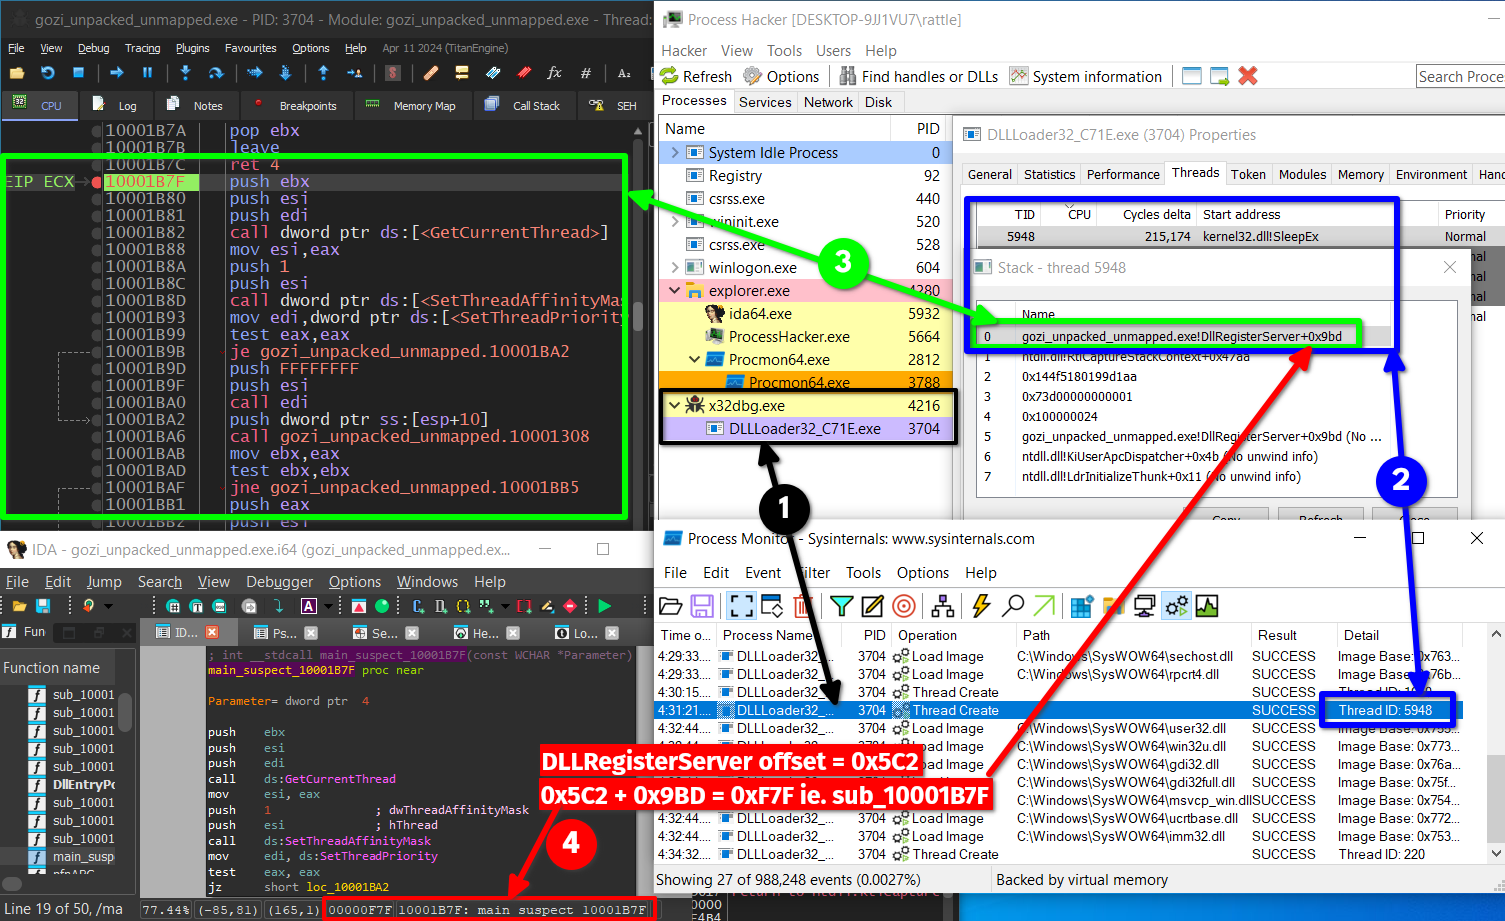Image resolution: width=1505 pixels, height=921 pixels.
Task: Click Save icon in IDA toolbar
Action: click(43, 606)
